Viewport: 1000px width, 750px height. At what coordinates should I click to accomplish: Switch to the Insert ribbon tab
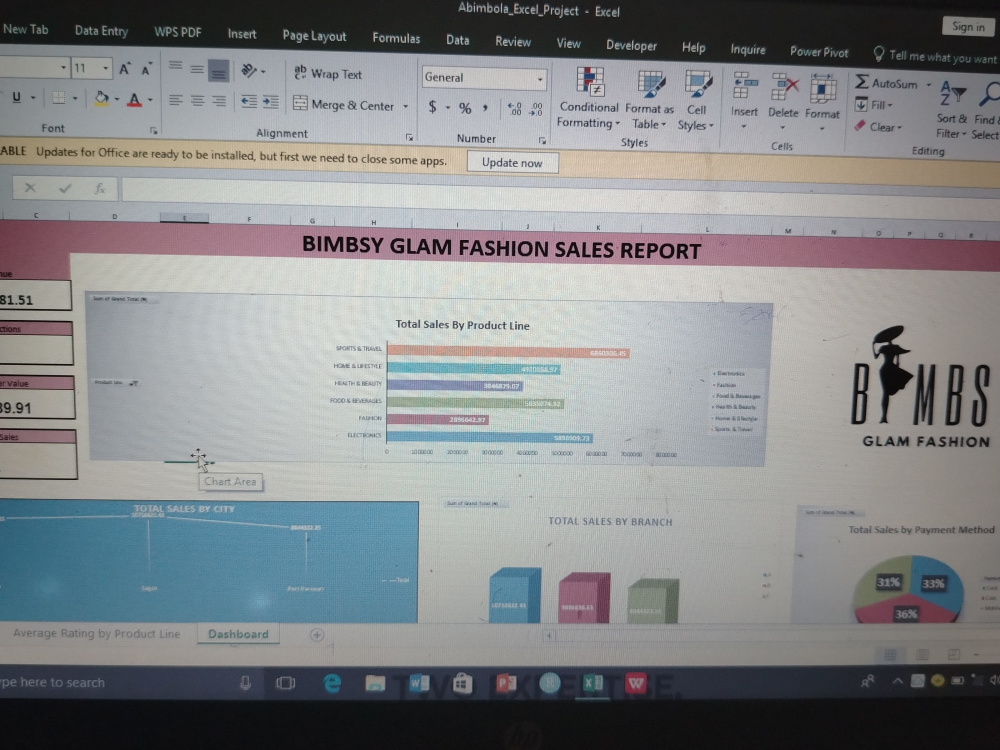(x=242, y=34)
